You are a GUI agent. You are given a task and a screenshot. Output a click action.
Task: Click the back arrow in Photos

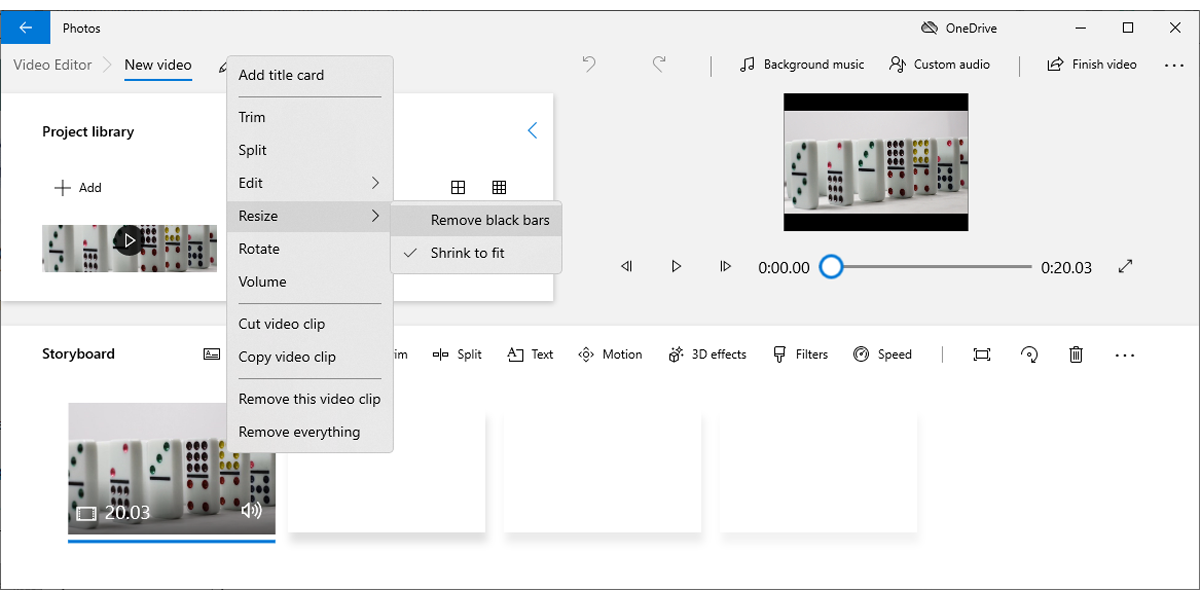(x=25, y=28)
